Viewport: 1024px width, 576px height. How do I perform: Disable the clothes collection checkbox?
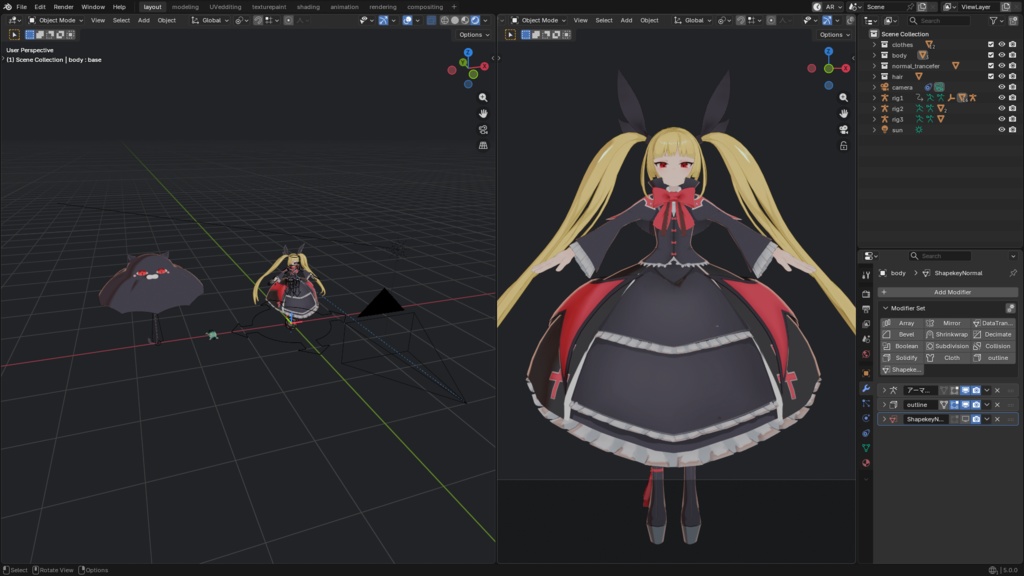990,45
